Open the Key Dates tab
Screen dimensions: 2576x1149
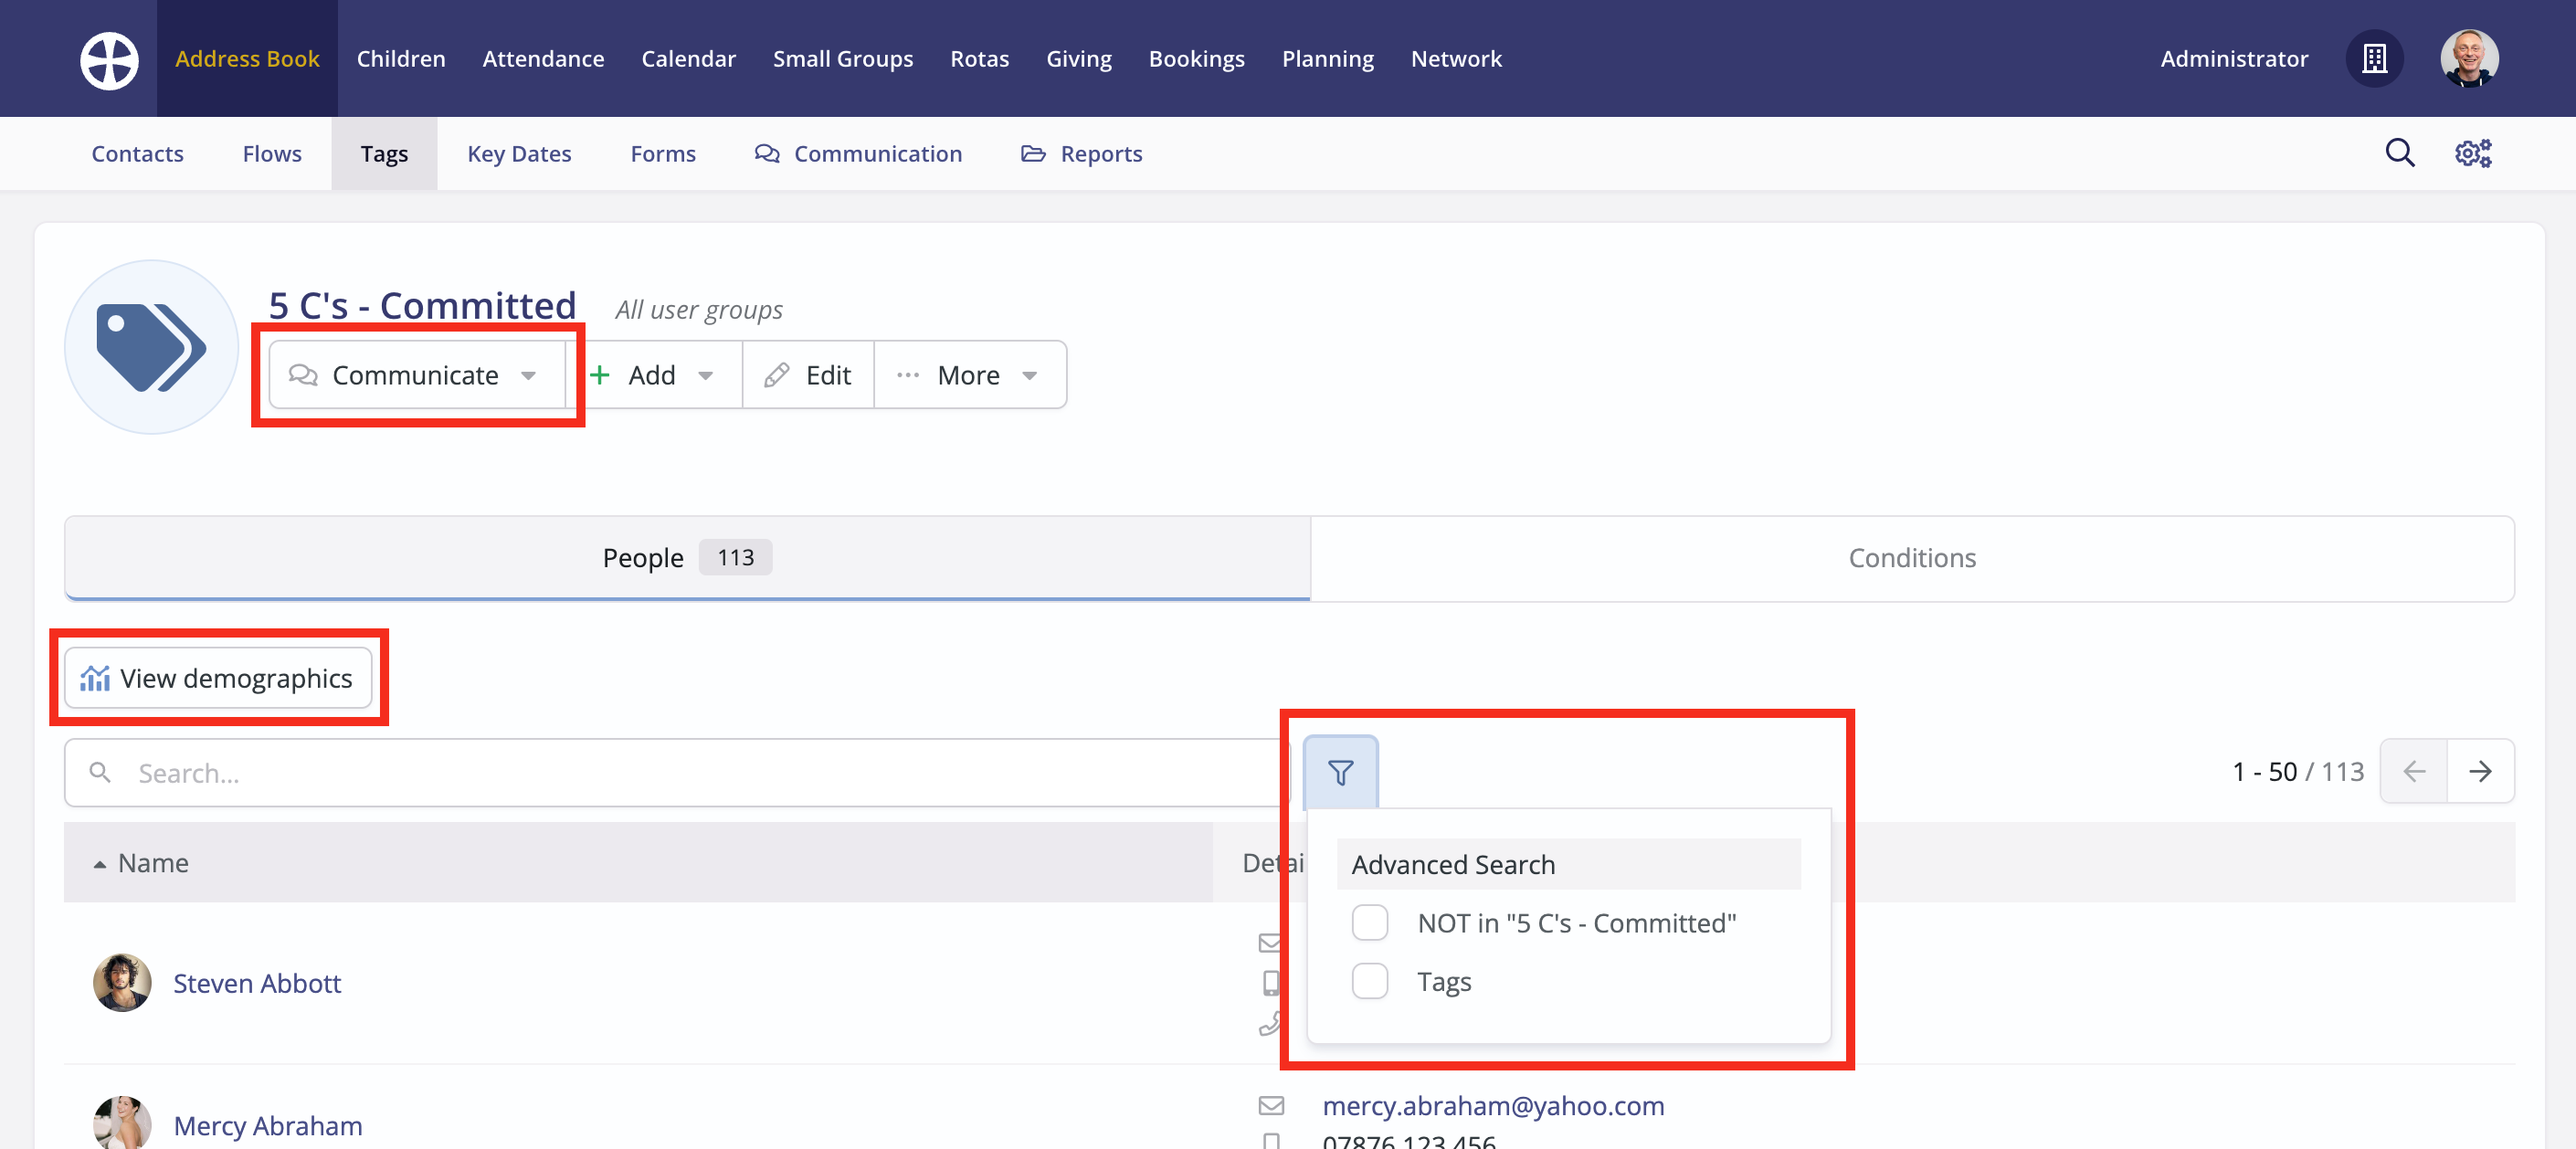[x=519, y=154]
